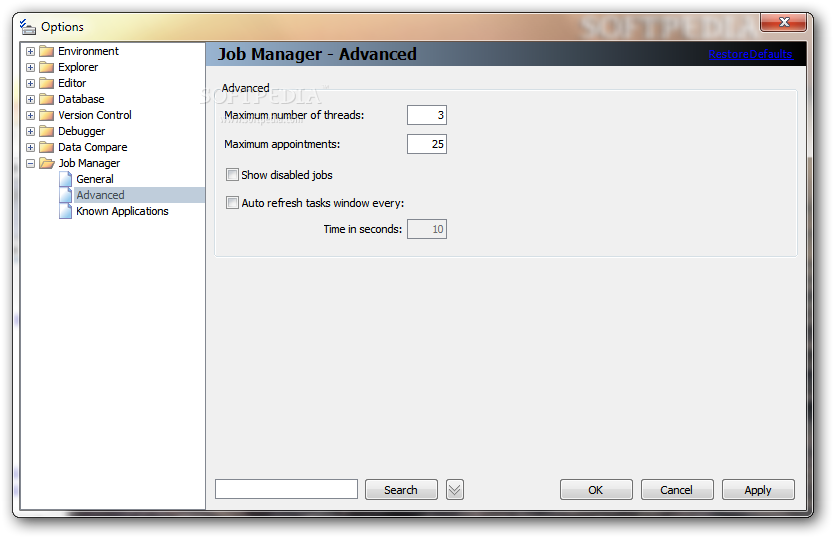Expand the Debugger tree node
834x538 pixels.
[30, 131]
